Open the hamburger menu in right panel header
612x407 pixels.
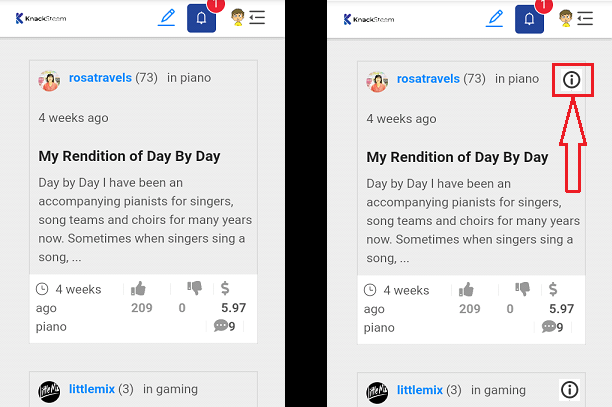coord(585,18)
